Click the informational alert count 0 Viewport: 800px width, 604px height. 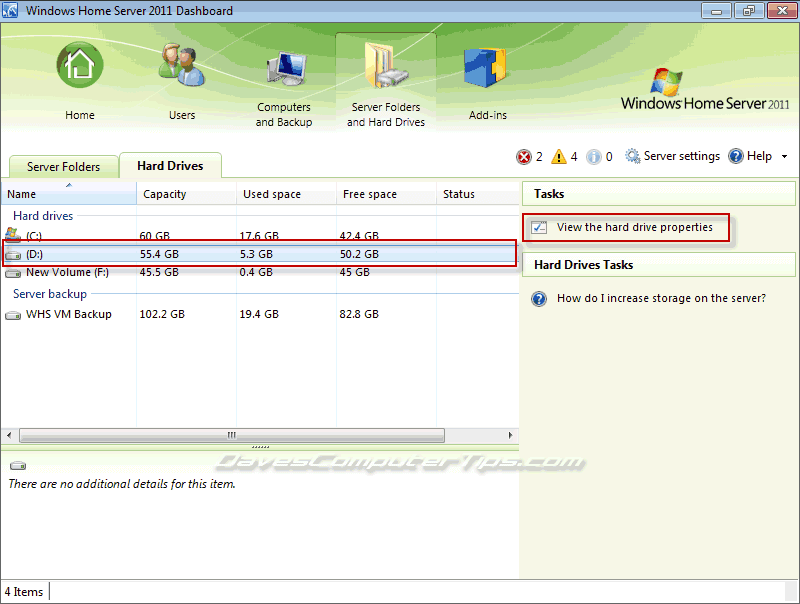[609, 157]
